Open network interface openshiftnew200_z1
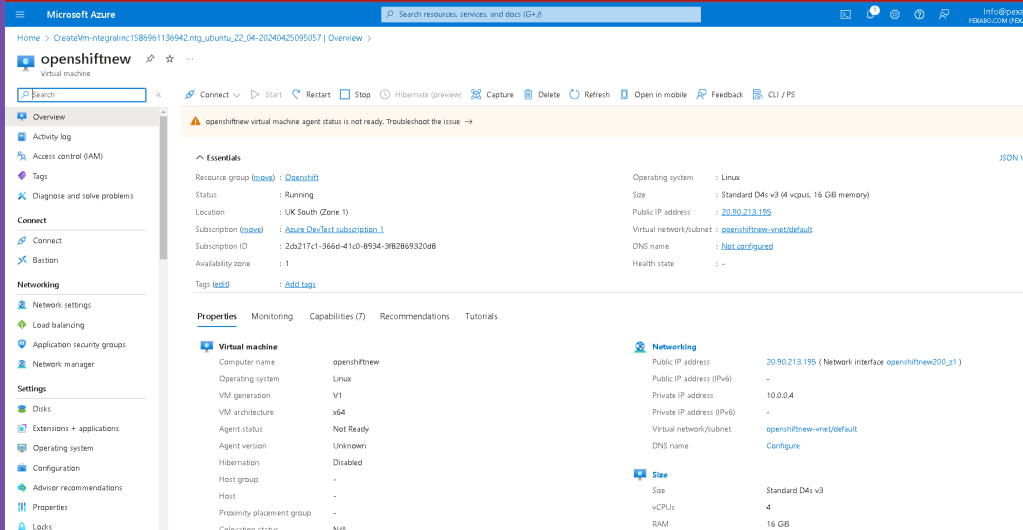This screenshot has height=530, width=1023. tap(921, 362)
